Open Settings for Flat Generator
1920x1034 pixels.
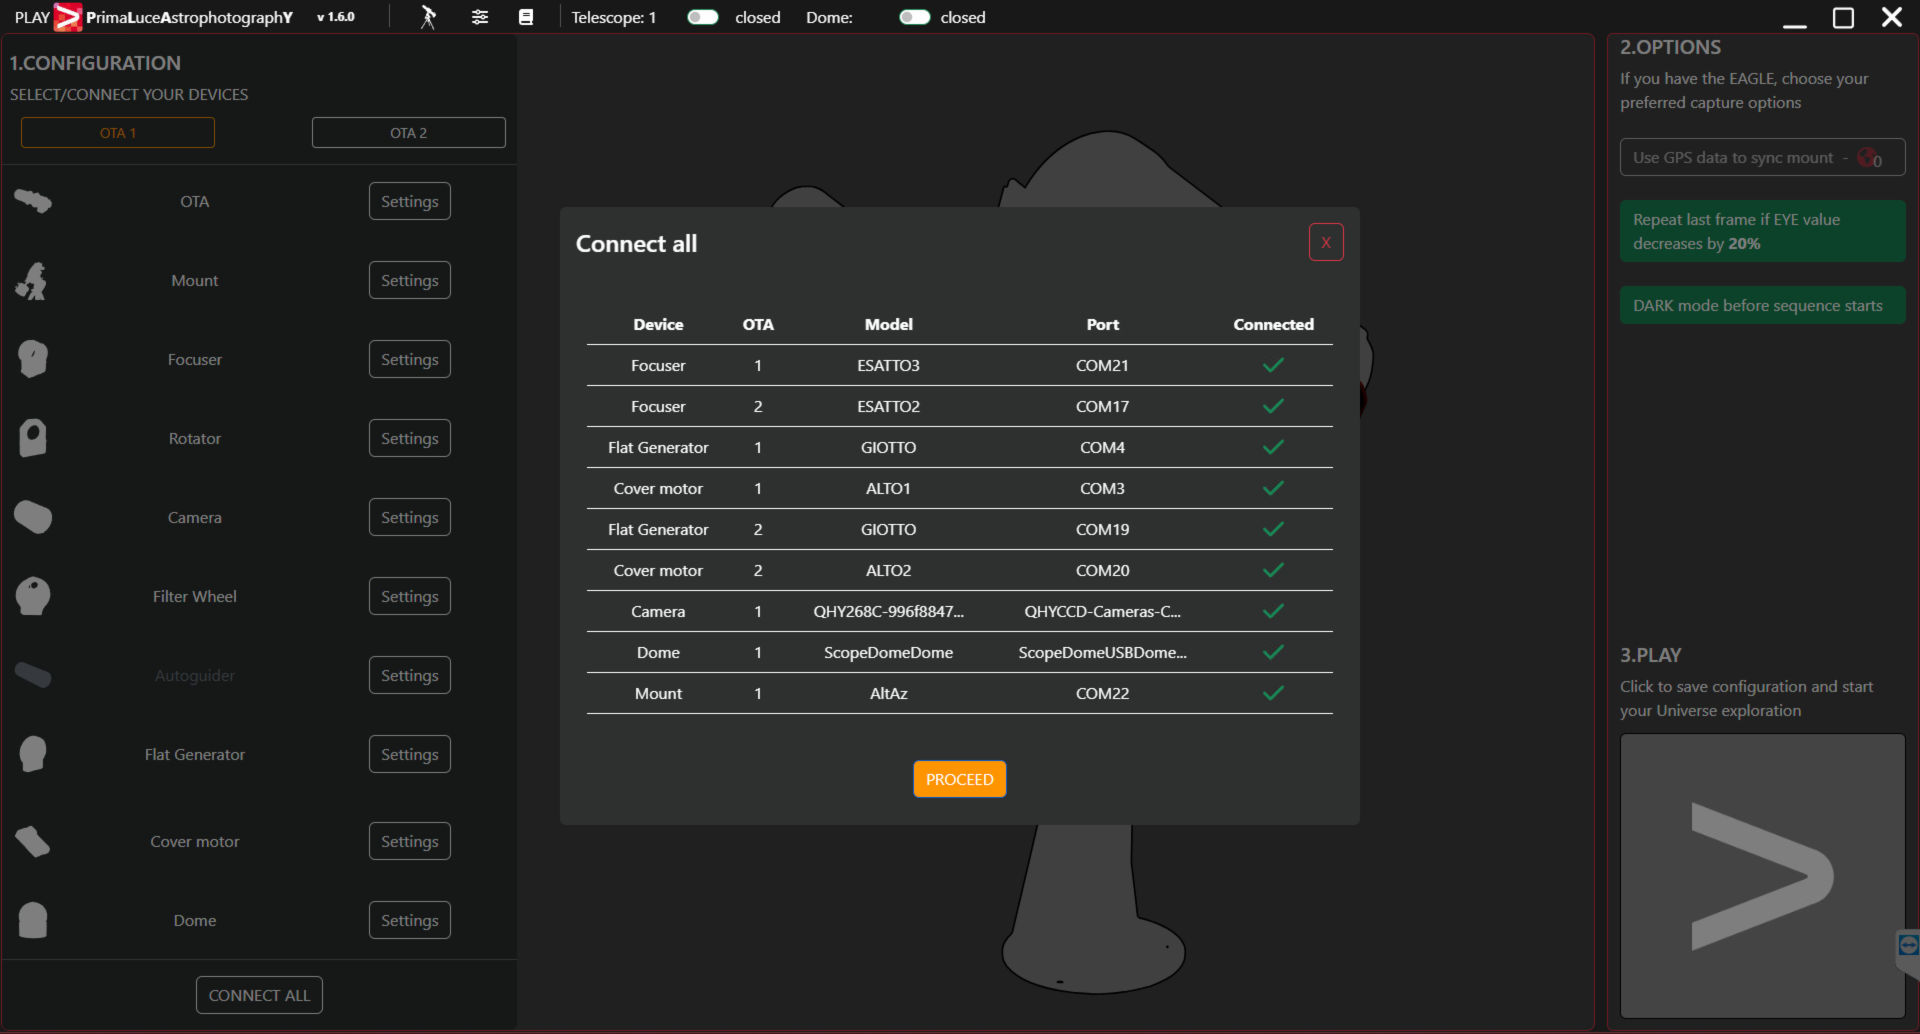click(410, 754)
